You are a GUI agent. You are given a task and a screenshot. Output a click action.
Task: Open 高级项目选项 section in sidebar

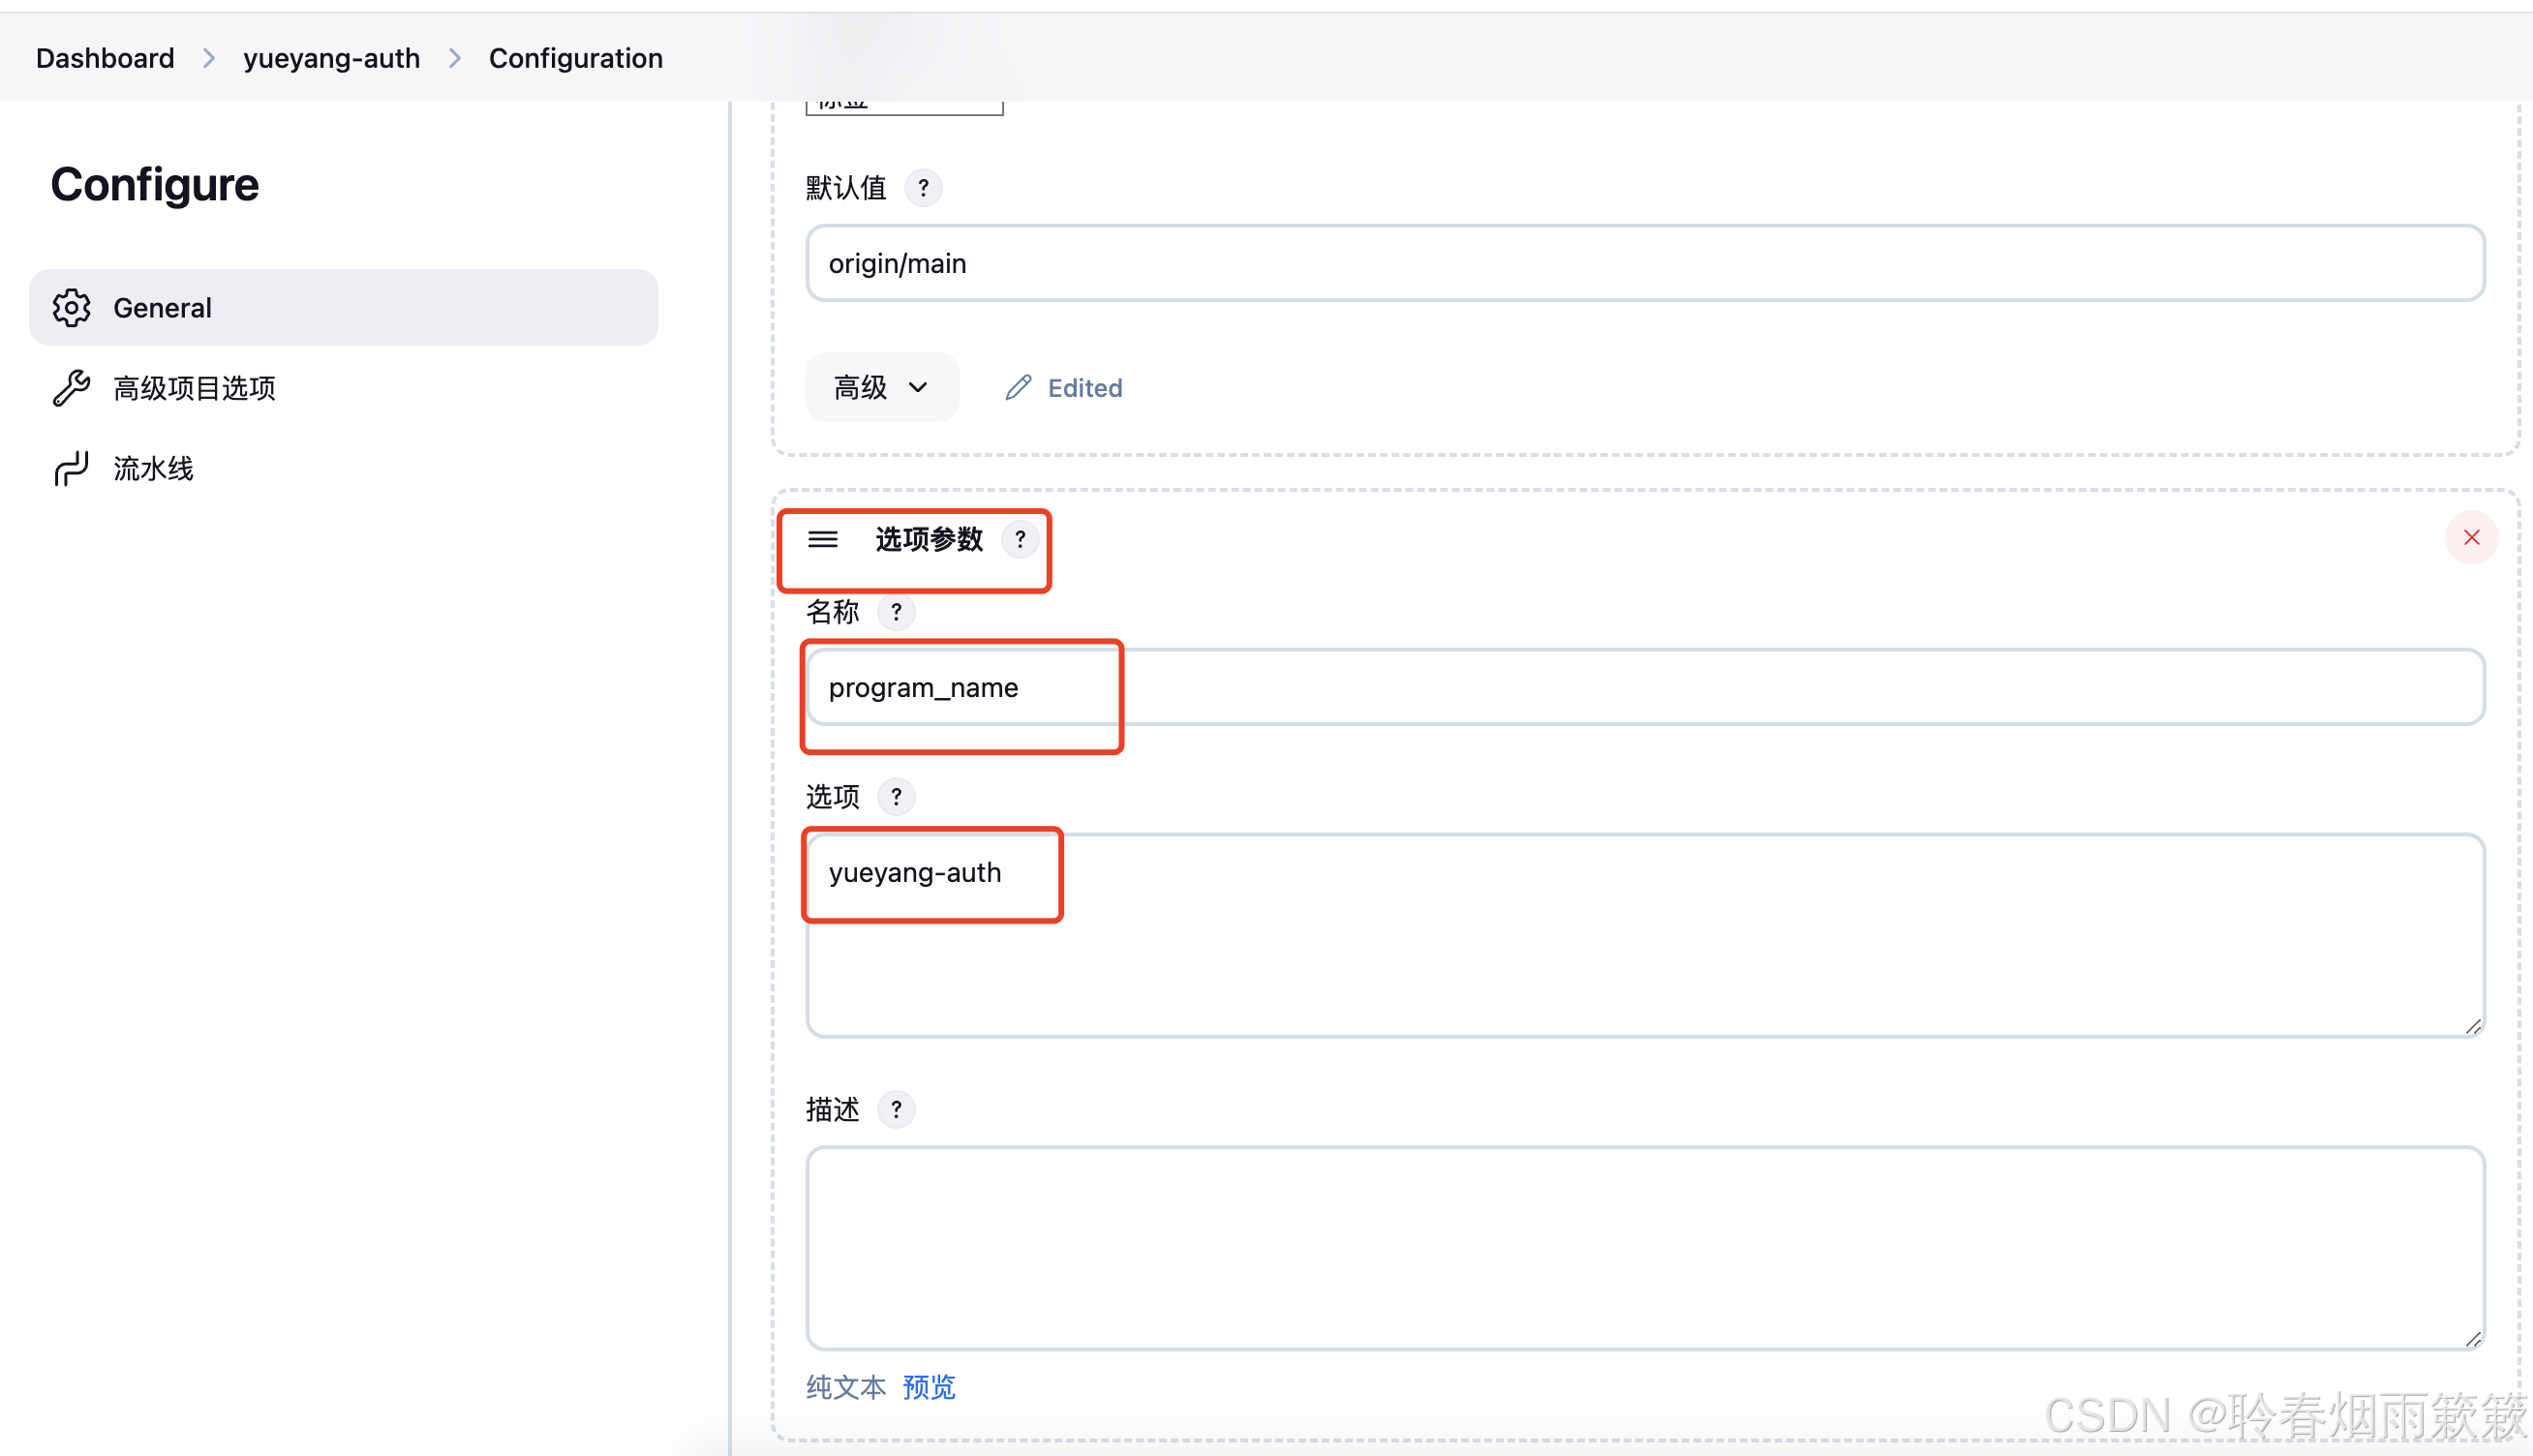coord(194,388)
